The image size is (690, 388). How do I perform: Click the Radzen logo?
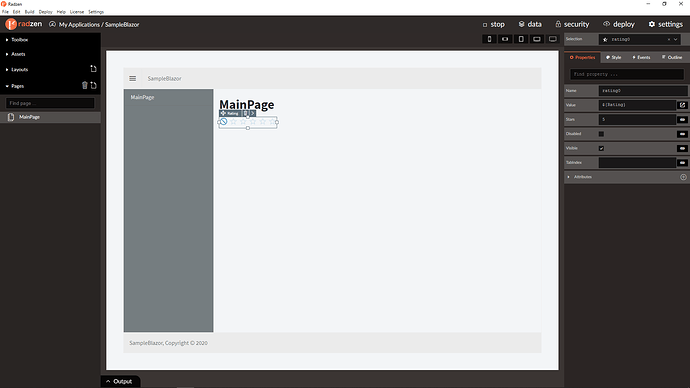point(23,24)
